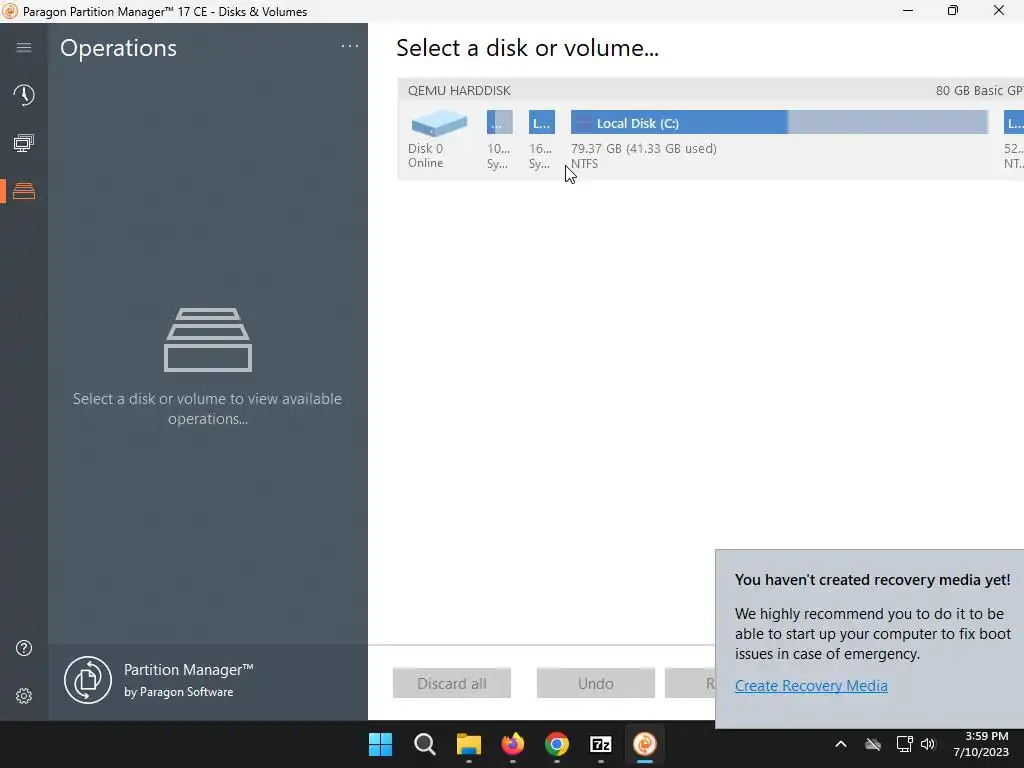Select the partially visible 52... NTFS volume
1024x768 pixels.
1014,122
